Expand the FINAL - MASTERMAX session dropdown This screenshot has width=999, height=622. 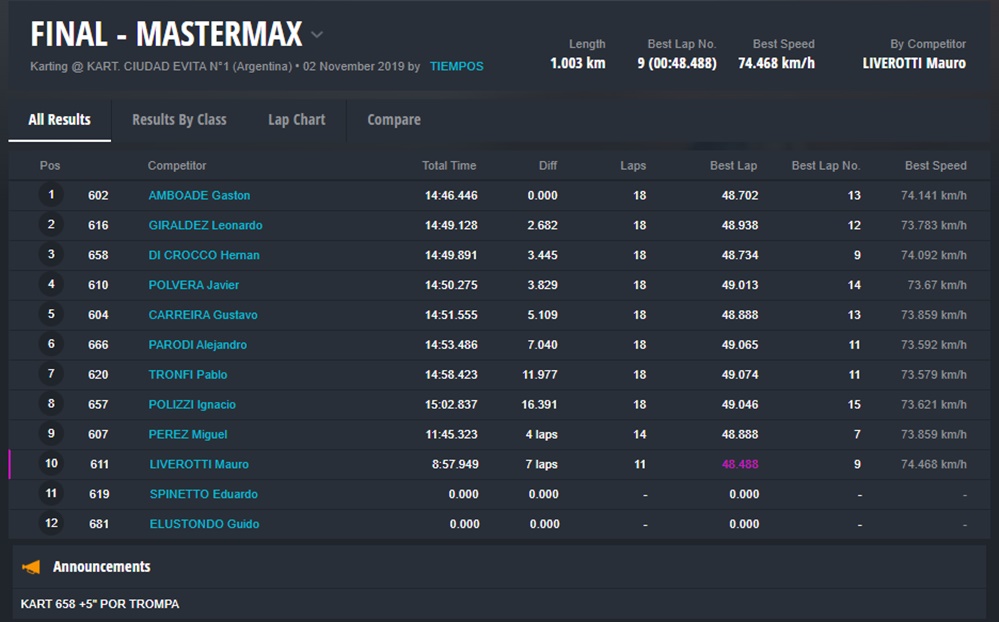point(317,35)
